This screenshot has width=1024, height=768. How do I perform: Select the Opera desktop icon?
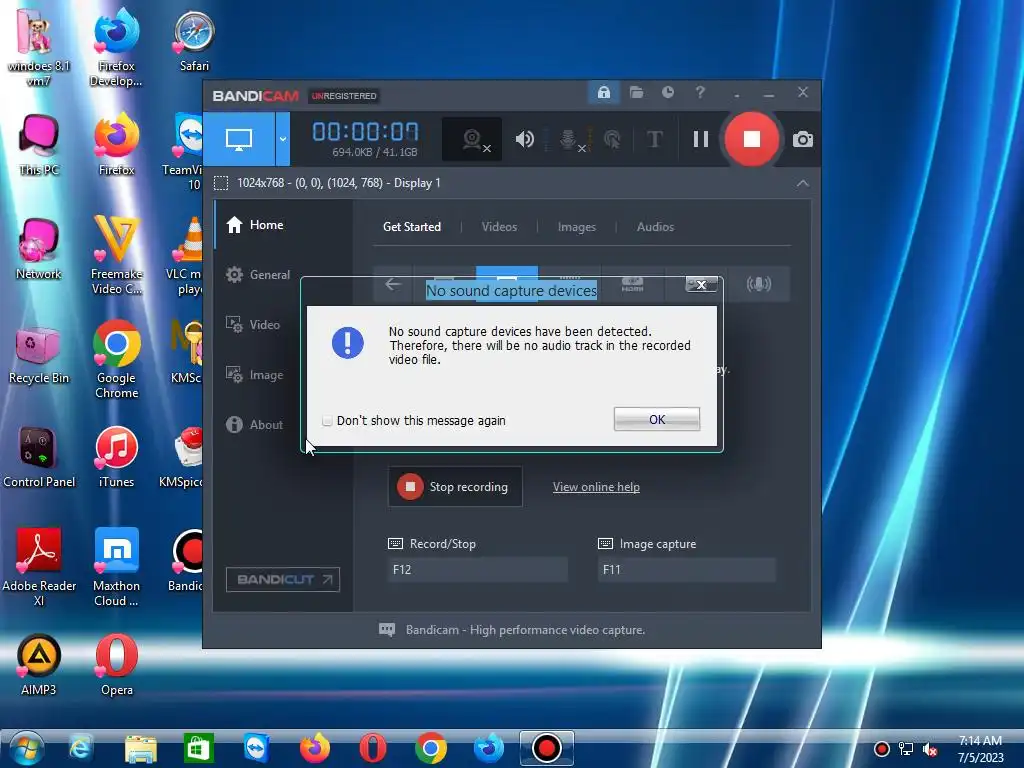[x=116, y=665]
